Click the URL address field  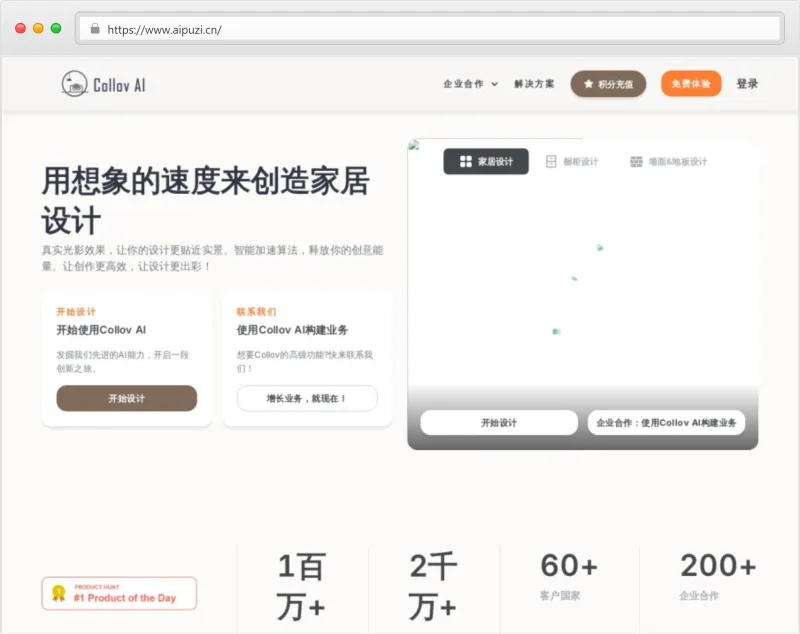[430, 29]
